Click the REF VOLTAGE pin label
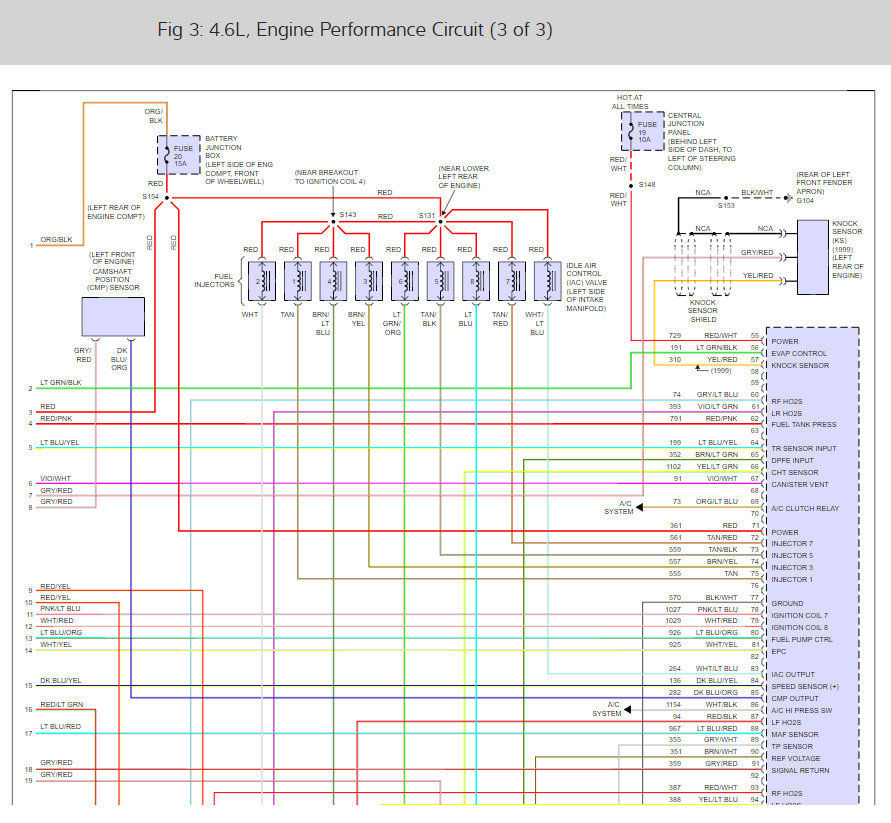 click(x=796, y=758)
